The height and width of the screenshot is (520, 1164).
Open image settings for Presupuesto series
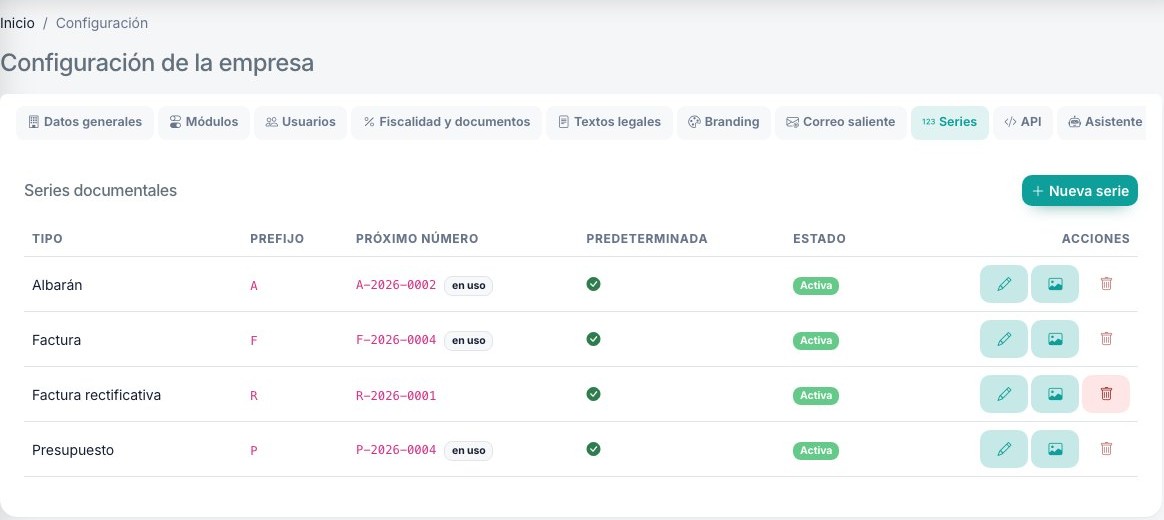pyautogui.click(x=1055, y=449)
